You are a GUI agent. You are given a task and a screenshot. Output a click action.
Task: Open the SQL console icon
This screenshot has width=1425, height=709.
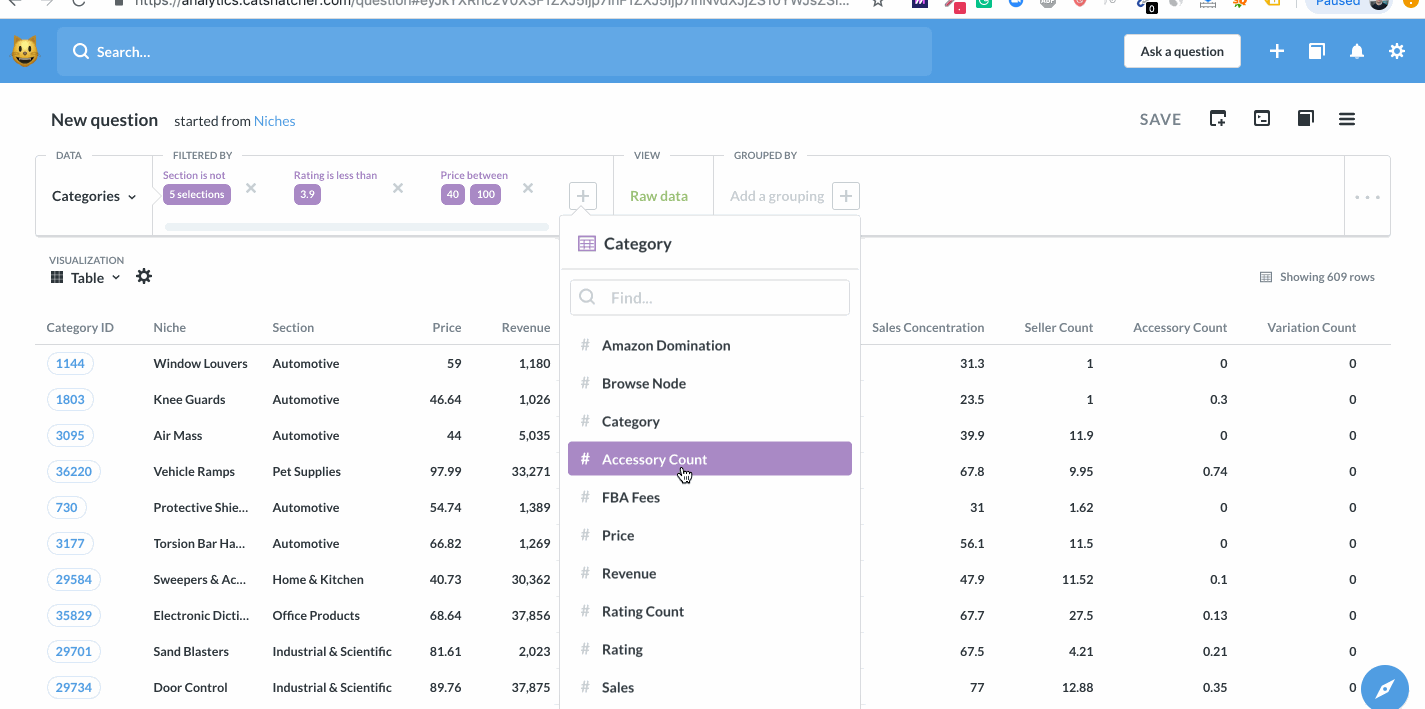(1262, 119)
